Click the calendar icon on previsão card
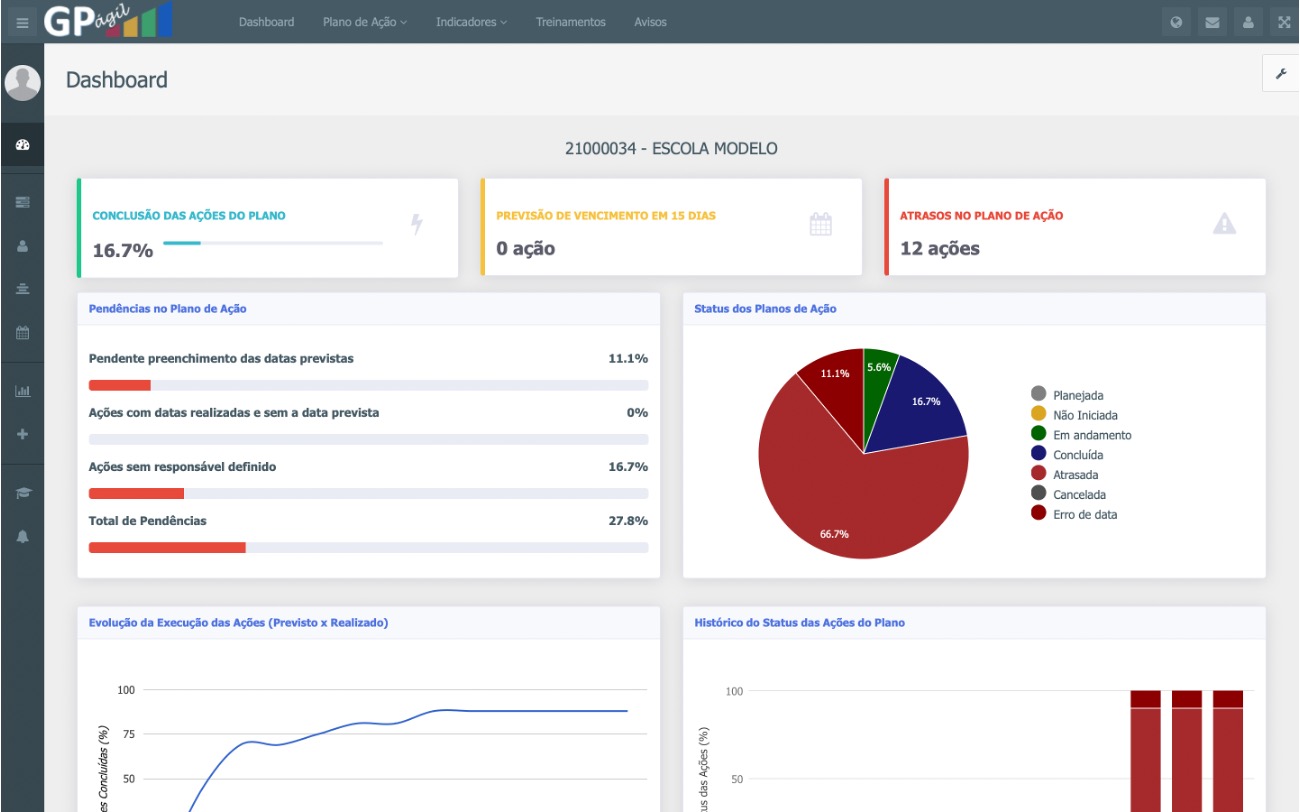1300x812 pixels. (820, 224)
